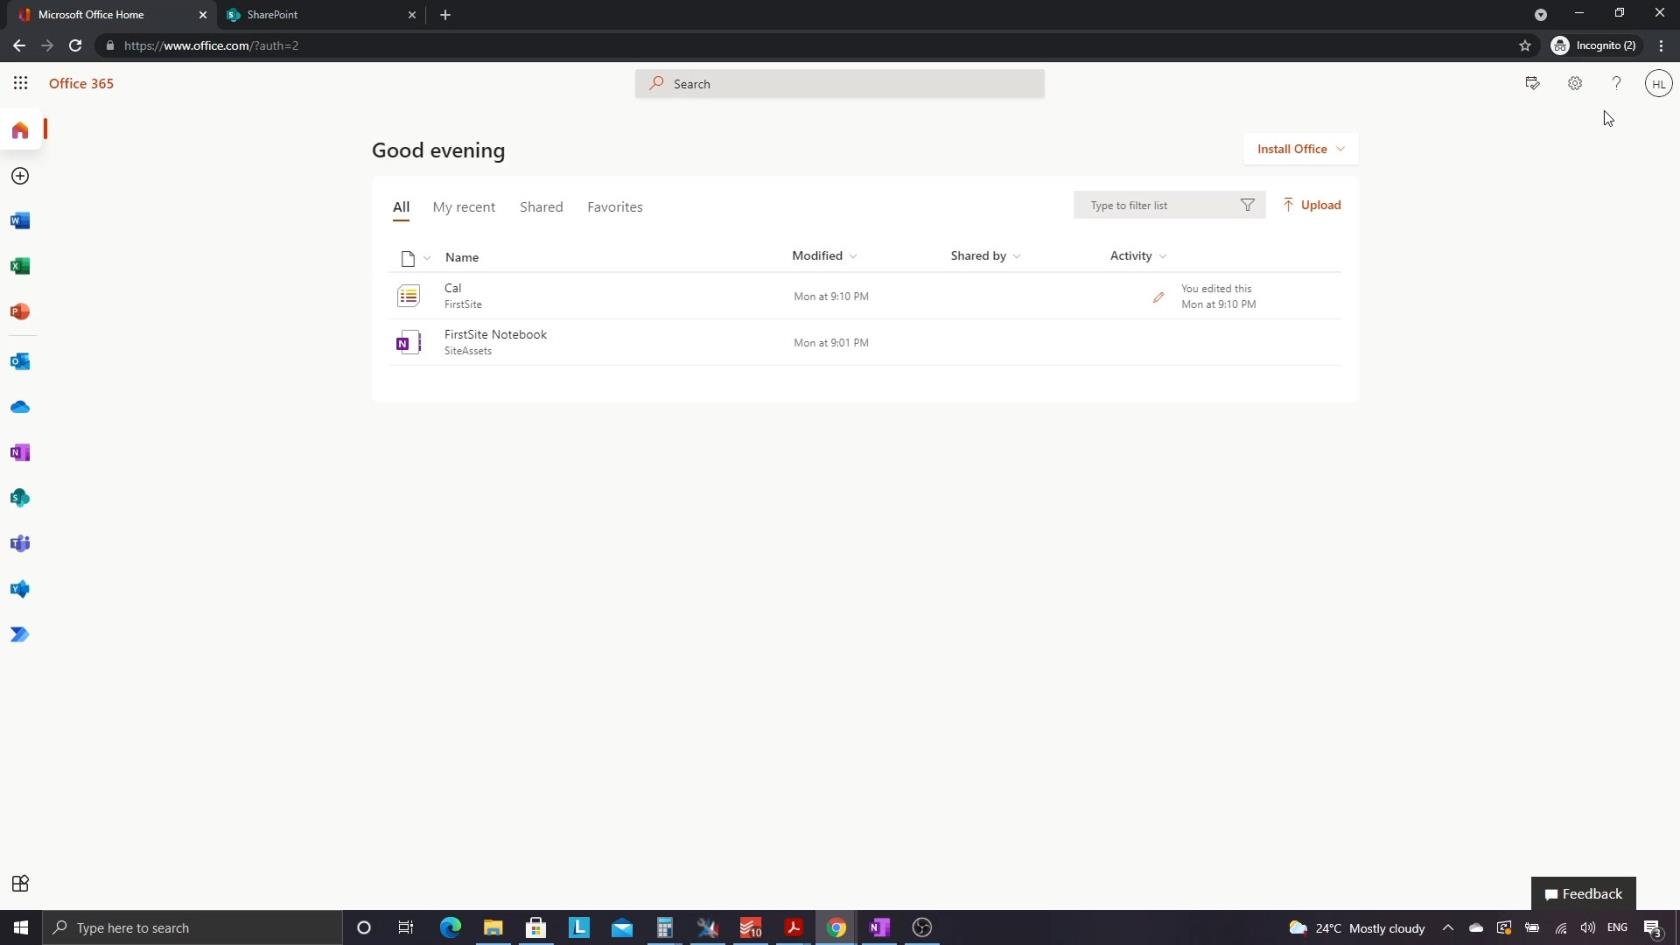1680x945 pixels.
Task: Click the Name column header
Action: 462,257
